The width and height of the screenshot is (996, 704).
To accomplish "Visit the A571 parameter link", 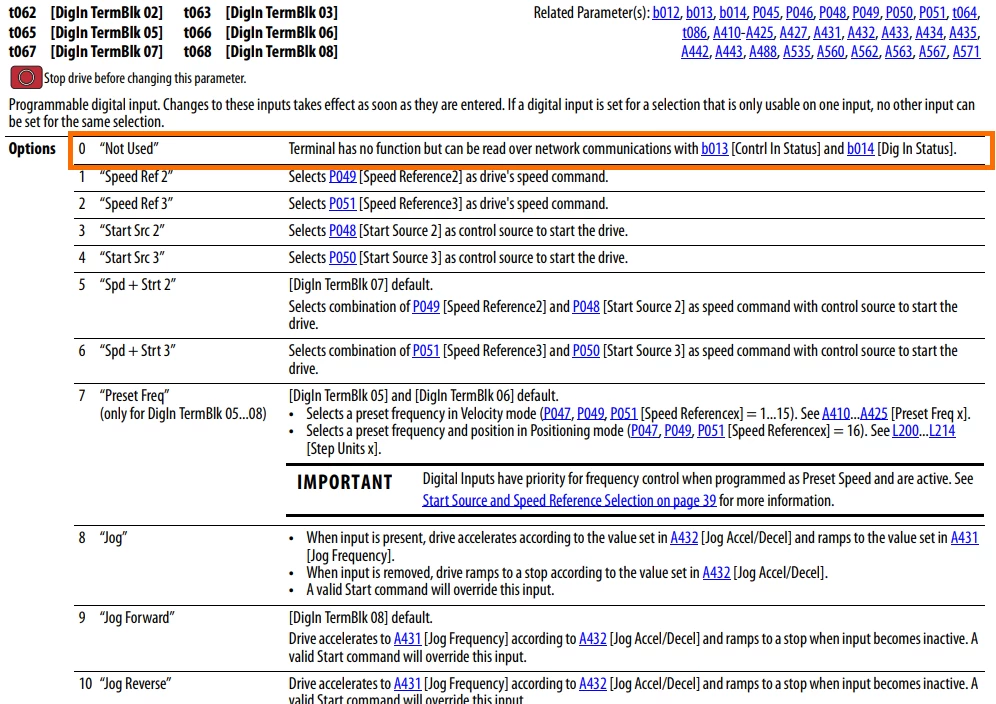I will pos(966,51).
